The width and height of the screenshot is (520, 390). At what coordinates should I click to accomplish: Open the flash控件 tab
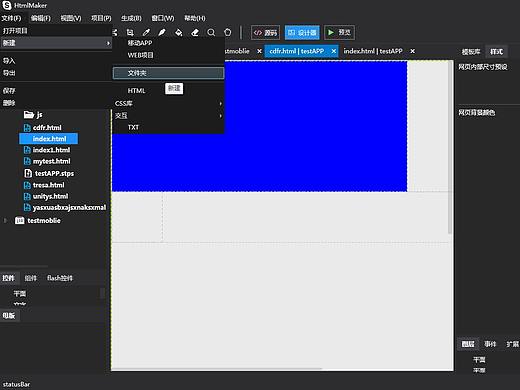(60, 278)
